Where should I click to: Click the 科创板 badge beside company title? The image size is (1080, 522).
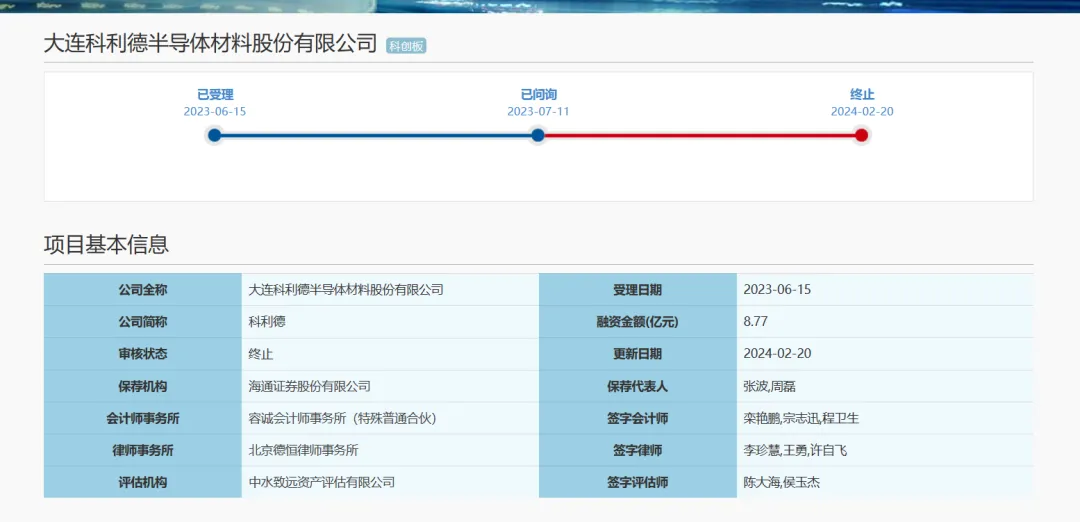[406, 46]
